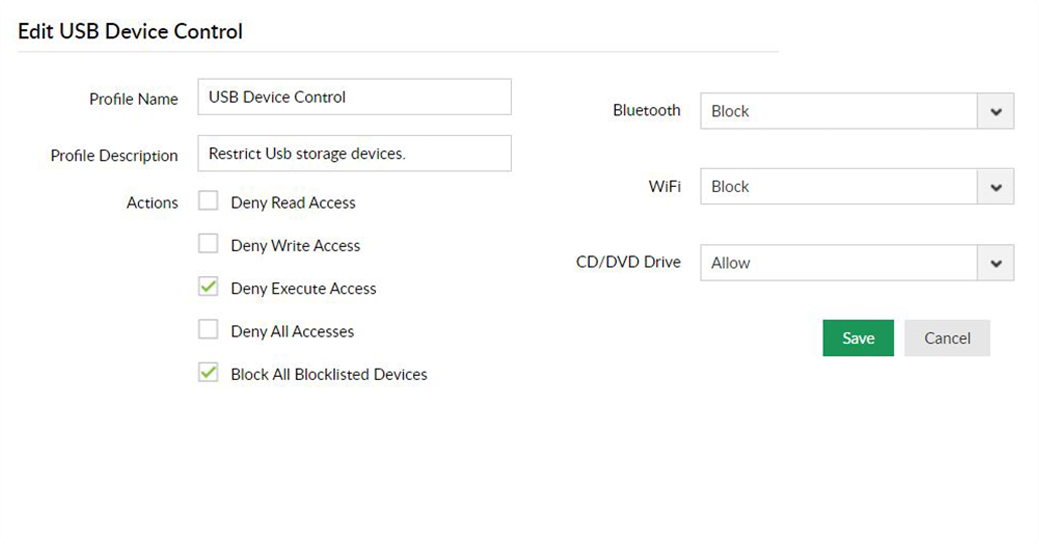Click the 'CD/DVD Drive' label text
This screenshot has height=544, width=1039.
pos(628,262)
